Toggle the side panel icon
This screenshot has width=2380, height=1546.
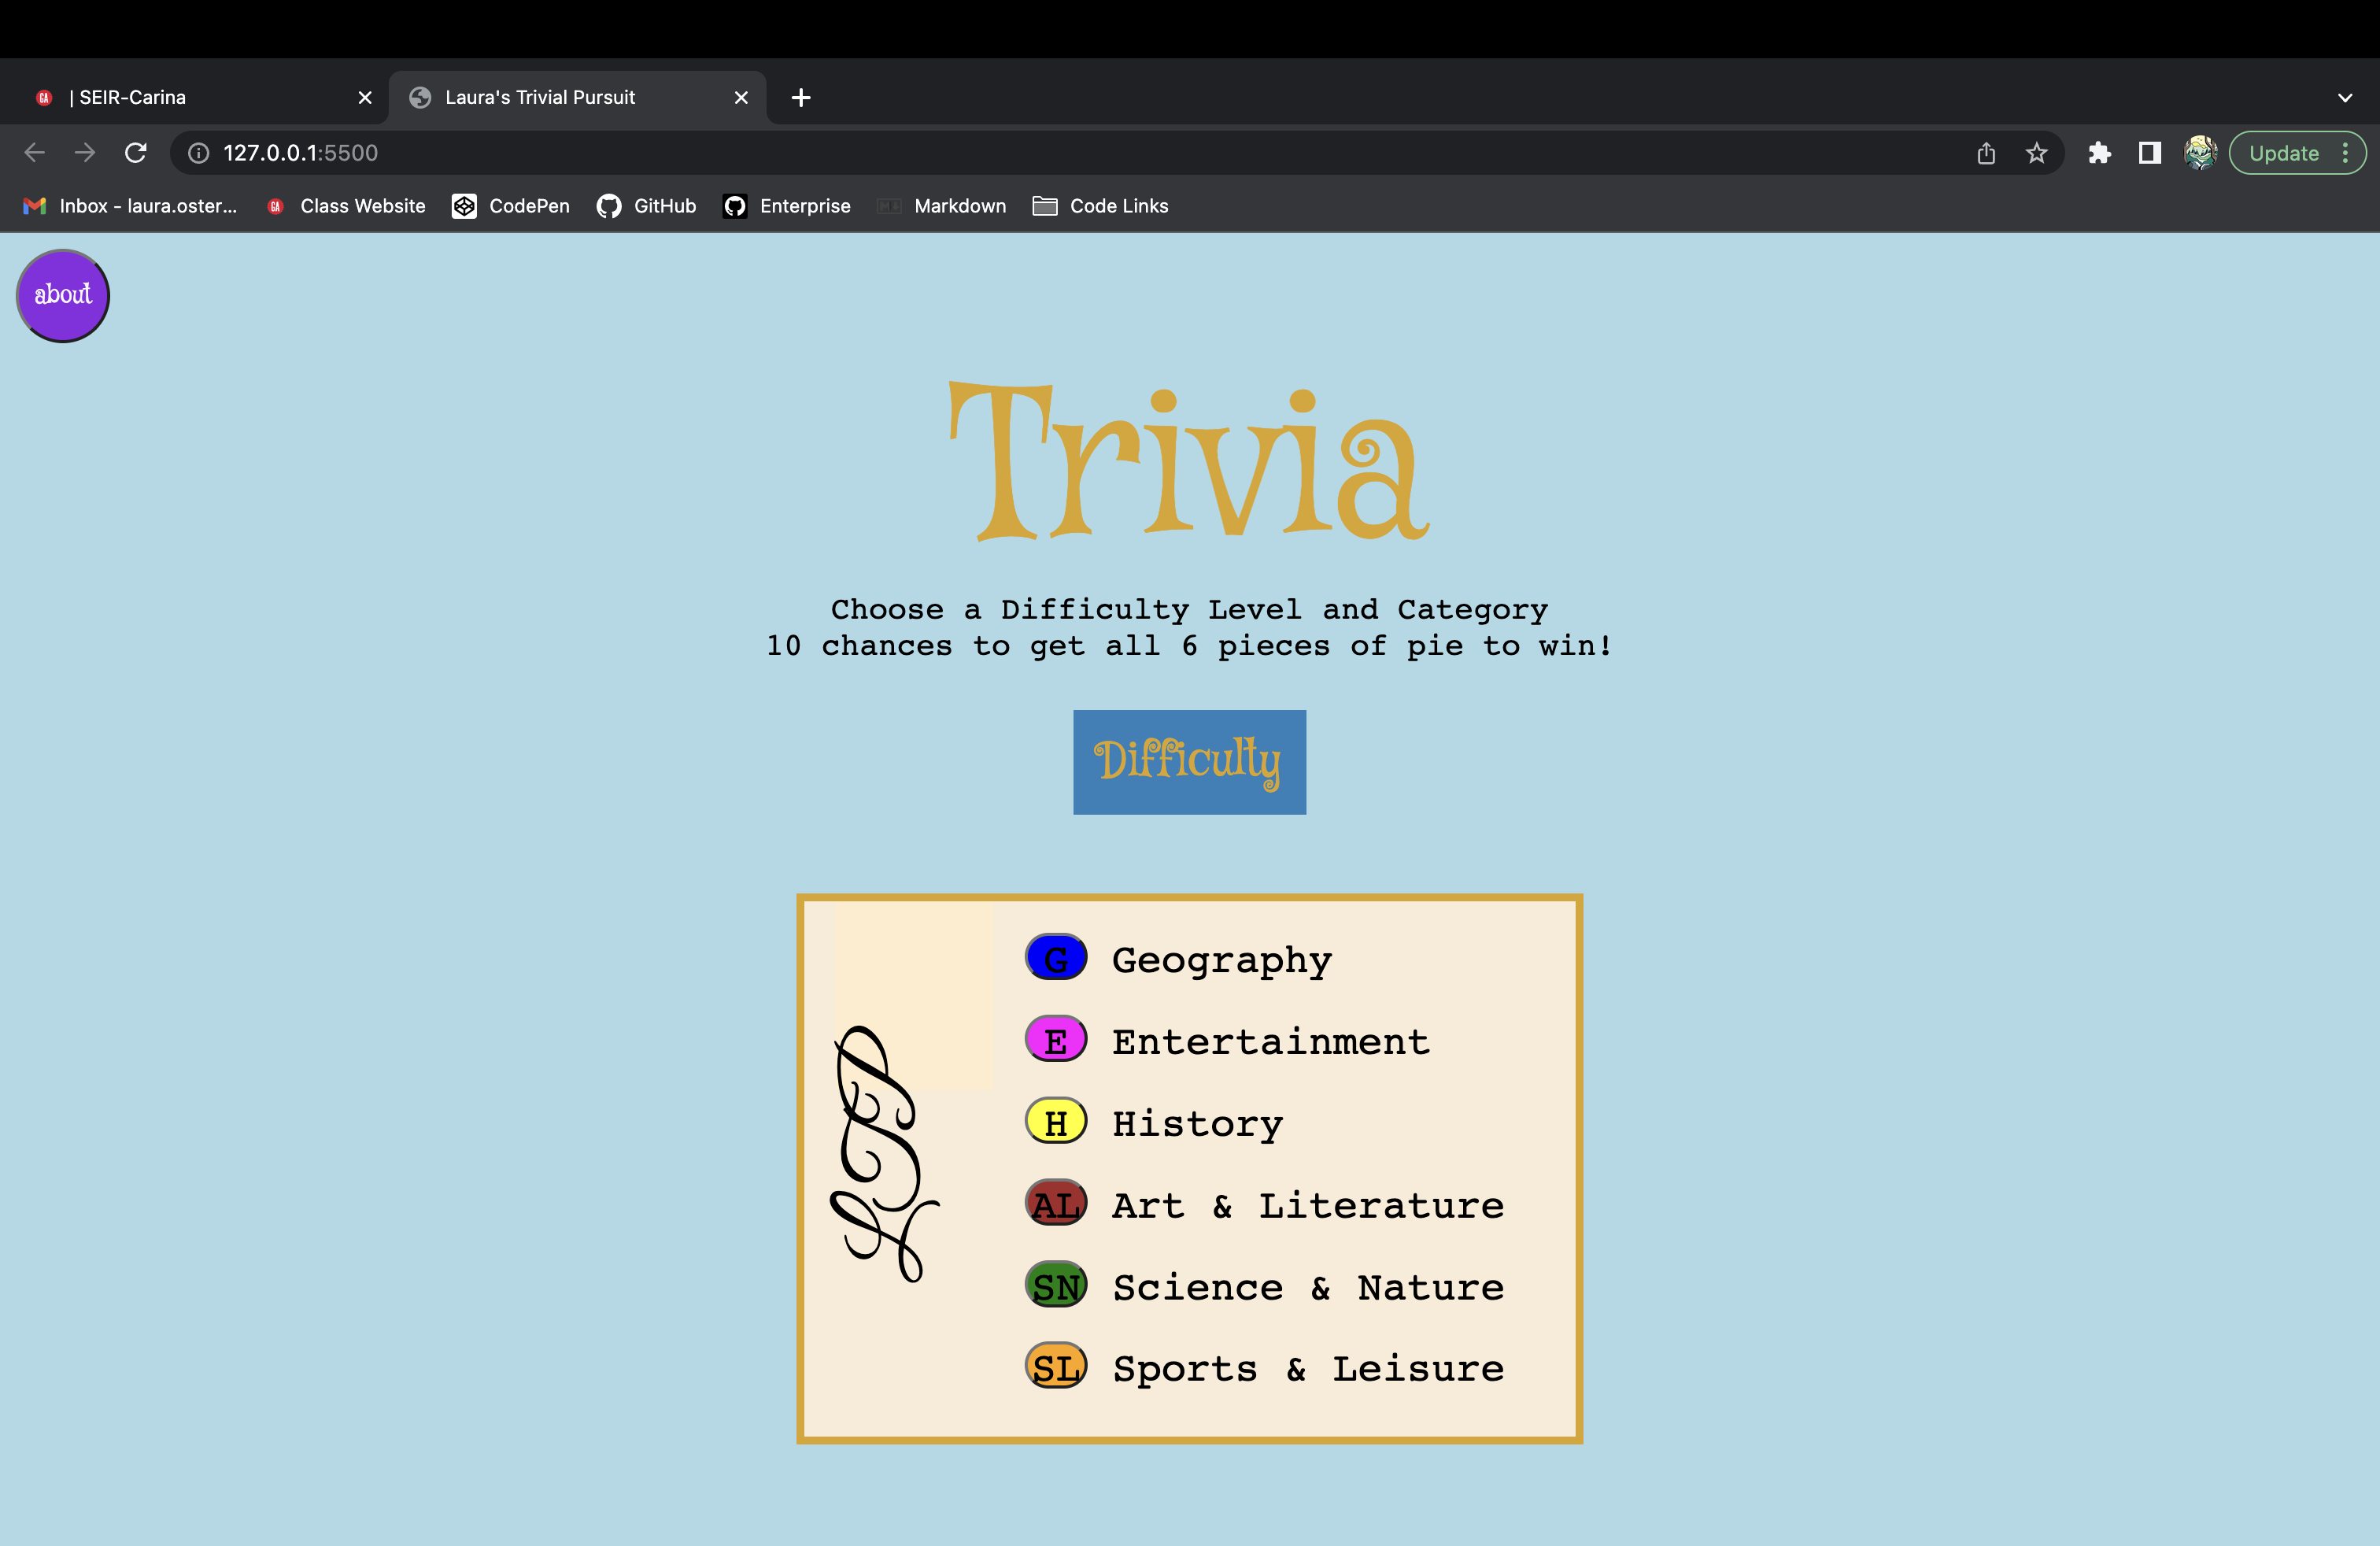pos(2148,152)
